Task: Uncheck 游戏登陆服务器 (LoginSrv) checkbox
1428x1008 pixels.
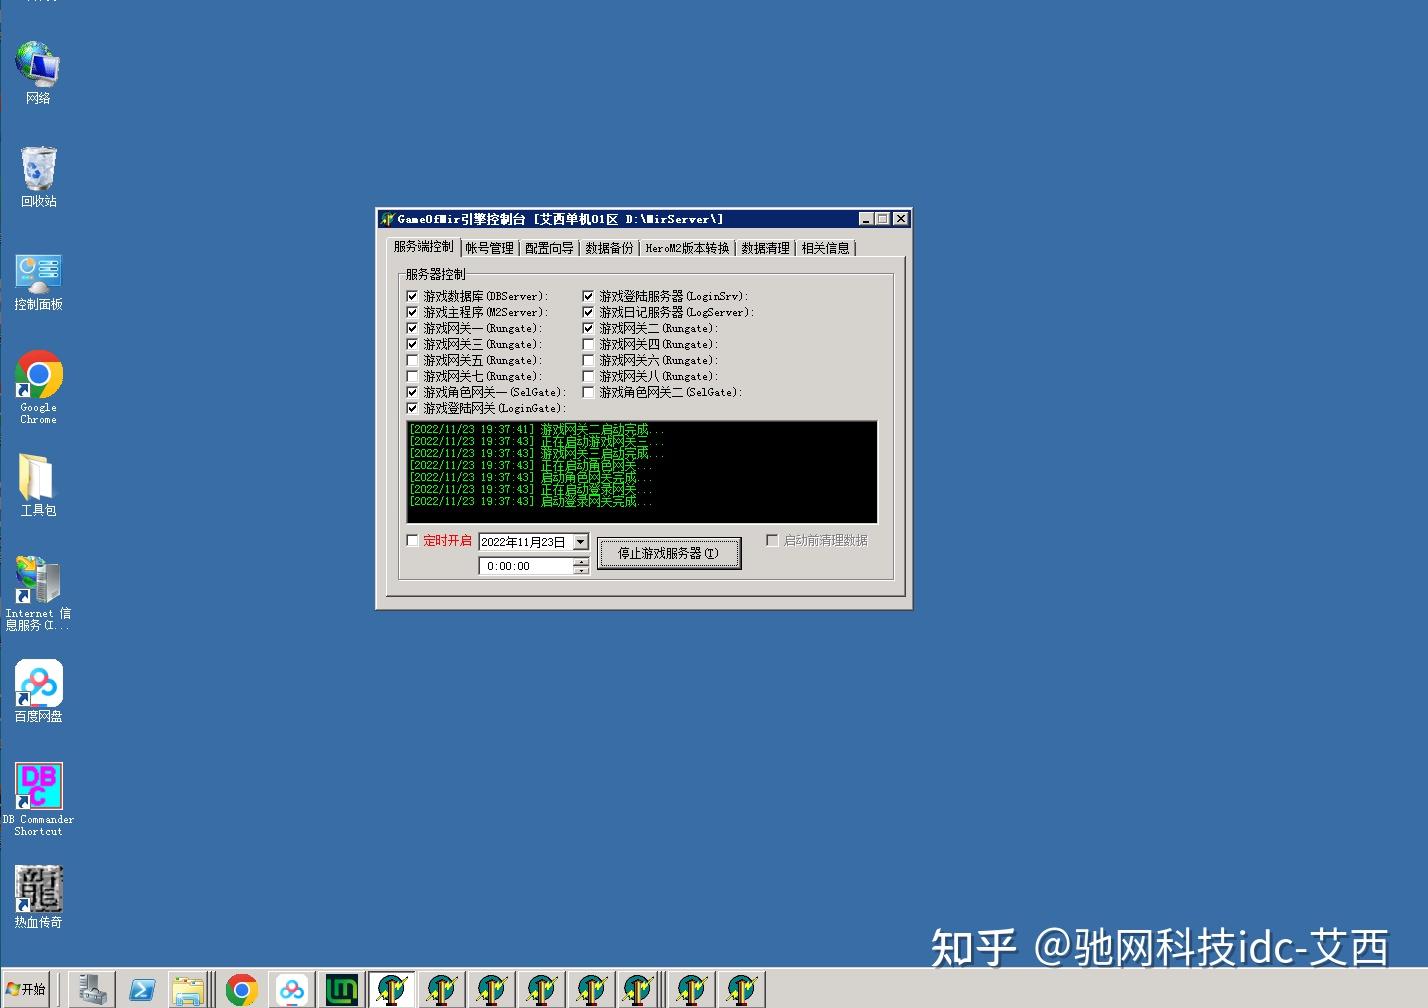Action: tap(588, 296)
